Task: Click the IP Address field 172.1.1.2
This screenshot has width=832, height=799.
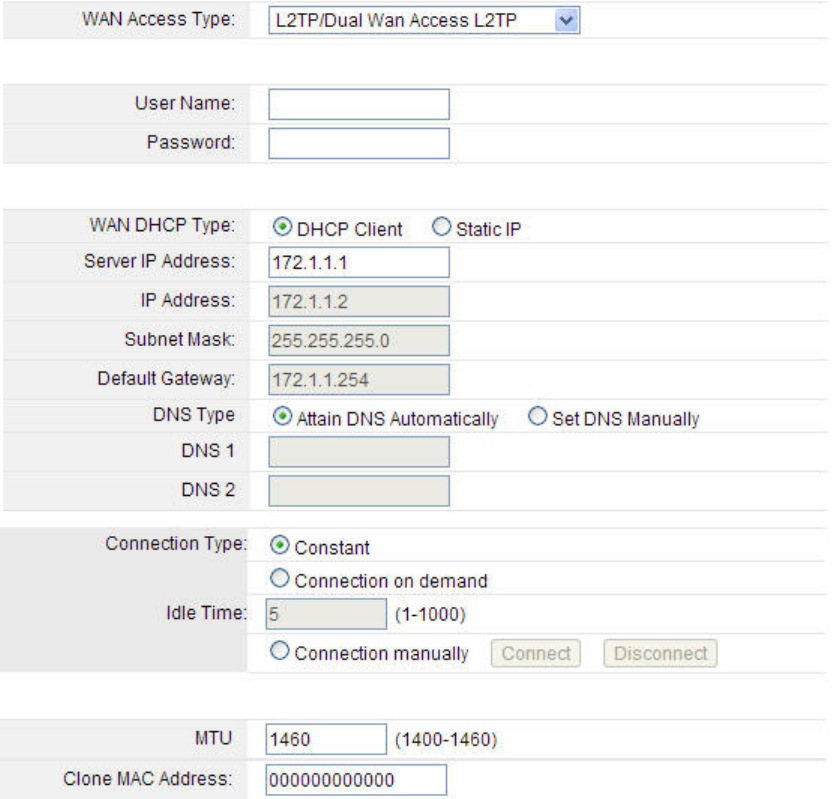Action: [x=359, y=301]
